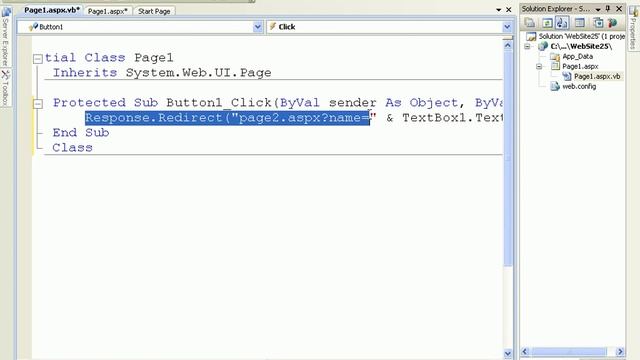Click the Solution Explorer right scroll arrow

(620, 351)
